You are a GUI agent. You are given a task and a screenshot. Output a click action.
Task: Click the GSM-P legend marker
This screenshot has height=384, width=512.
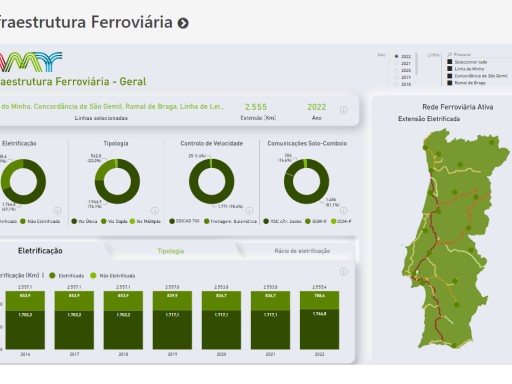tap(334, 221)
